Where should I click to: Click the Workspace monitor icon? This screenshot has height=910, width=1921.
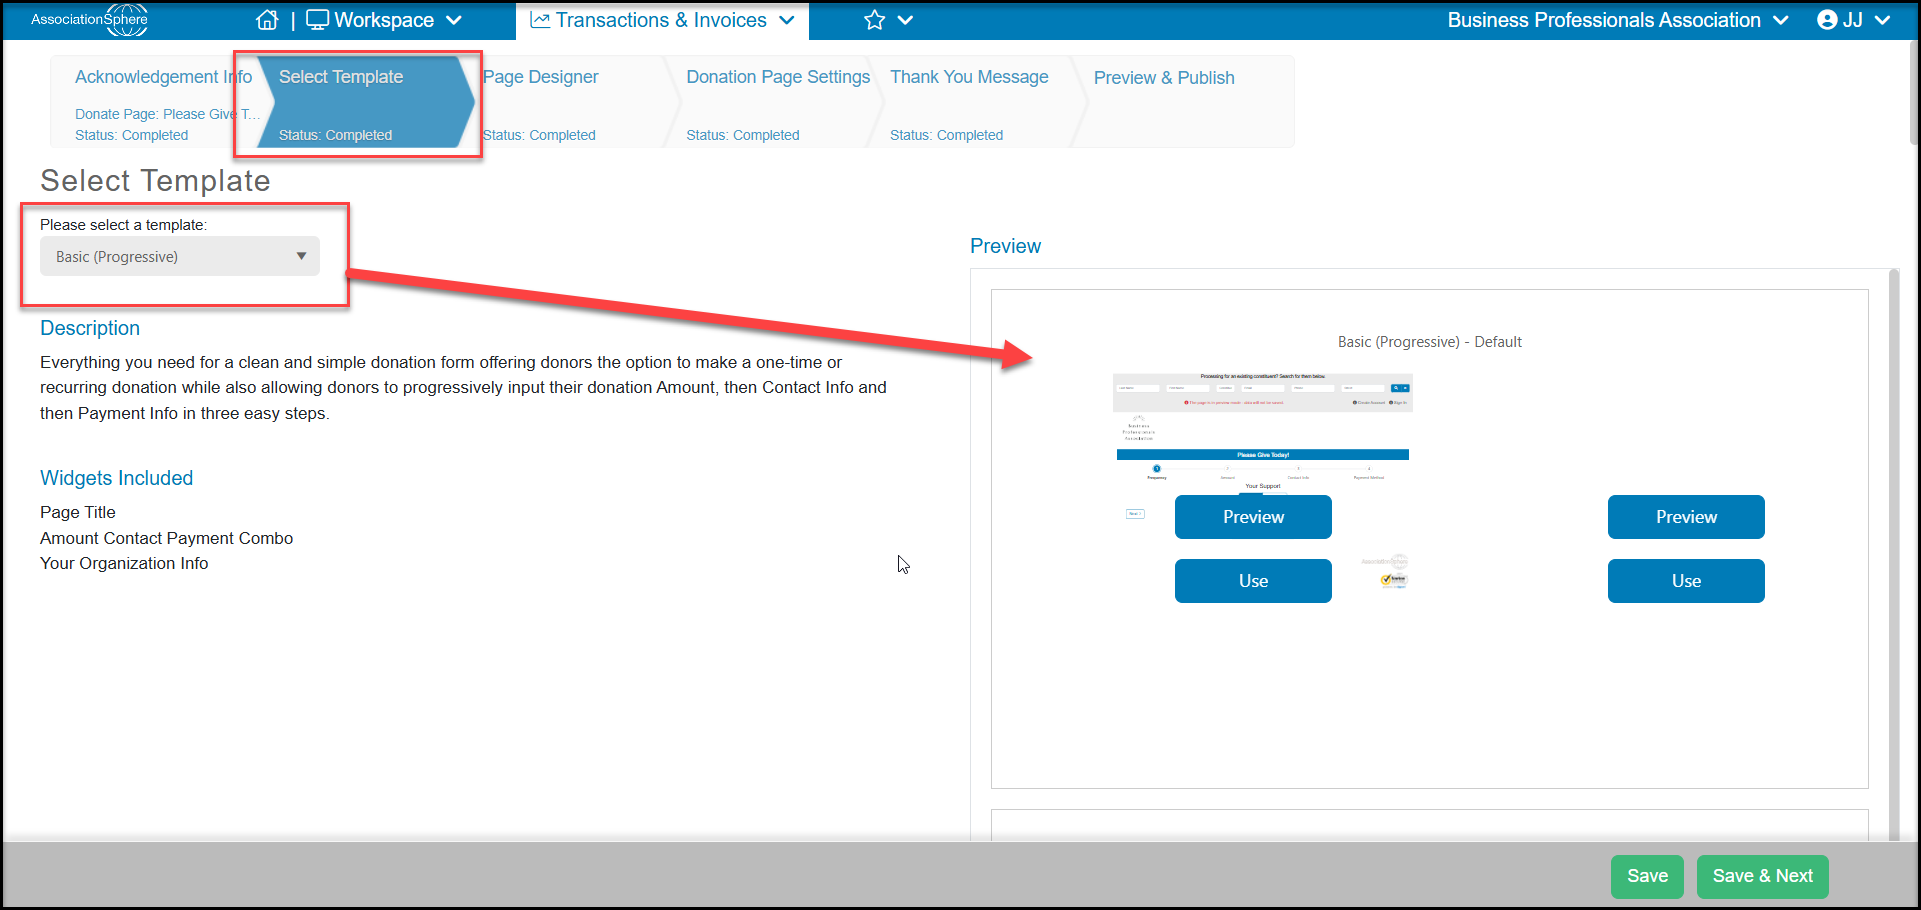317,20
